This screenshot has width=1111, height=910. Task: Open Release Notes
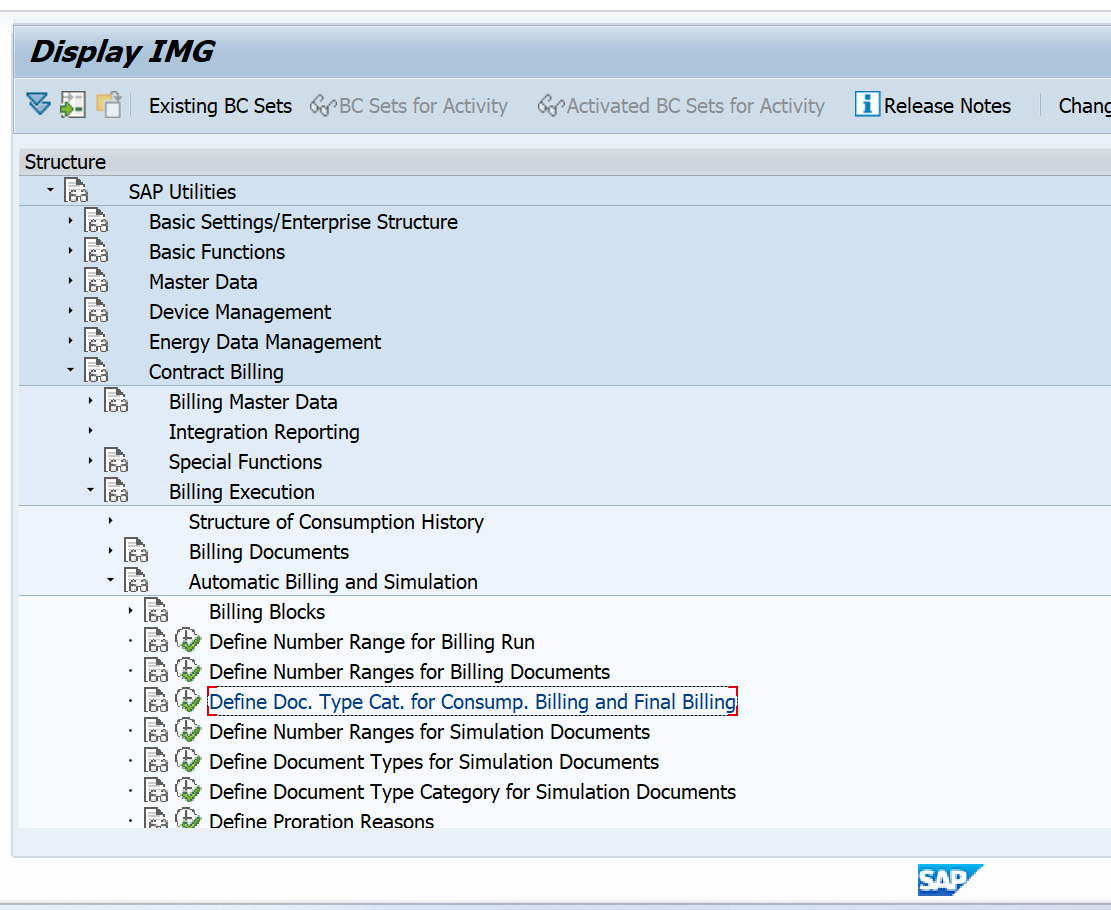[947, 106]
